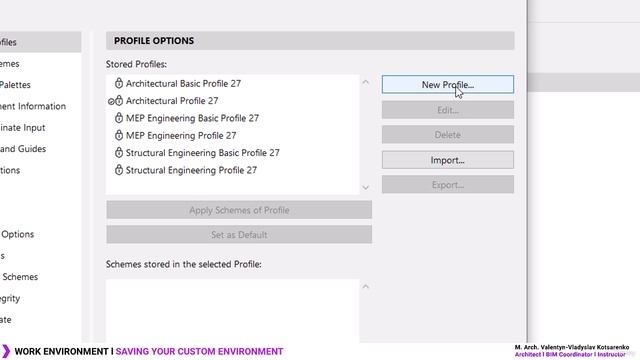Click the schemes list up arrow
This screenshot has width=640, height=360.
tap(365, 287)
